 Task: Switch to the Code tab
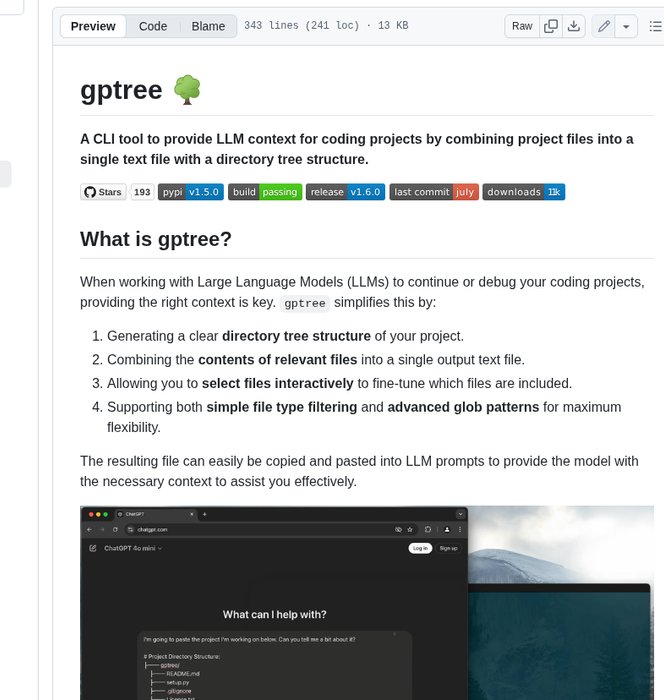tap(153, 26)
